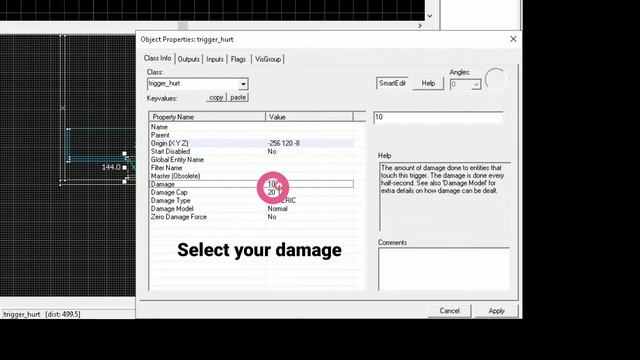Click the Value column header
The width and height of the screenshot is (640, 360).
(x=309, y=117)
